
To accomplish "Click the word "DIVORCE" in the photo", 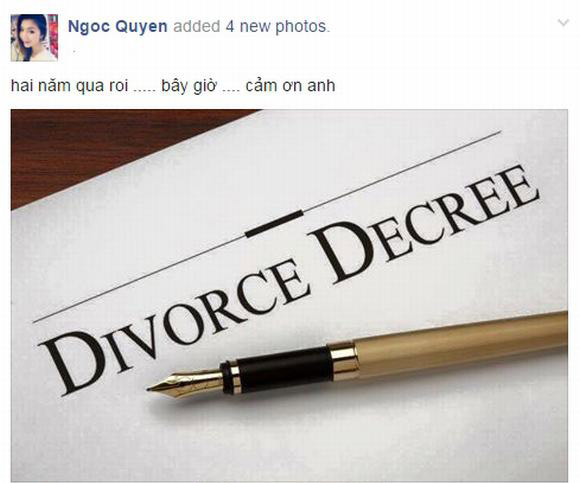I will (174, 325).
